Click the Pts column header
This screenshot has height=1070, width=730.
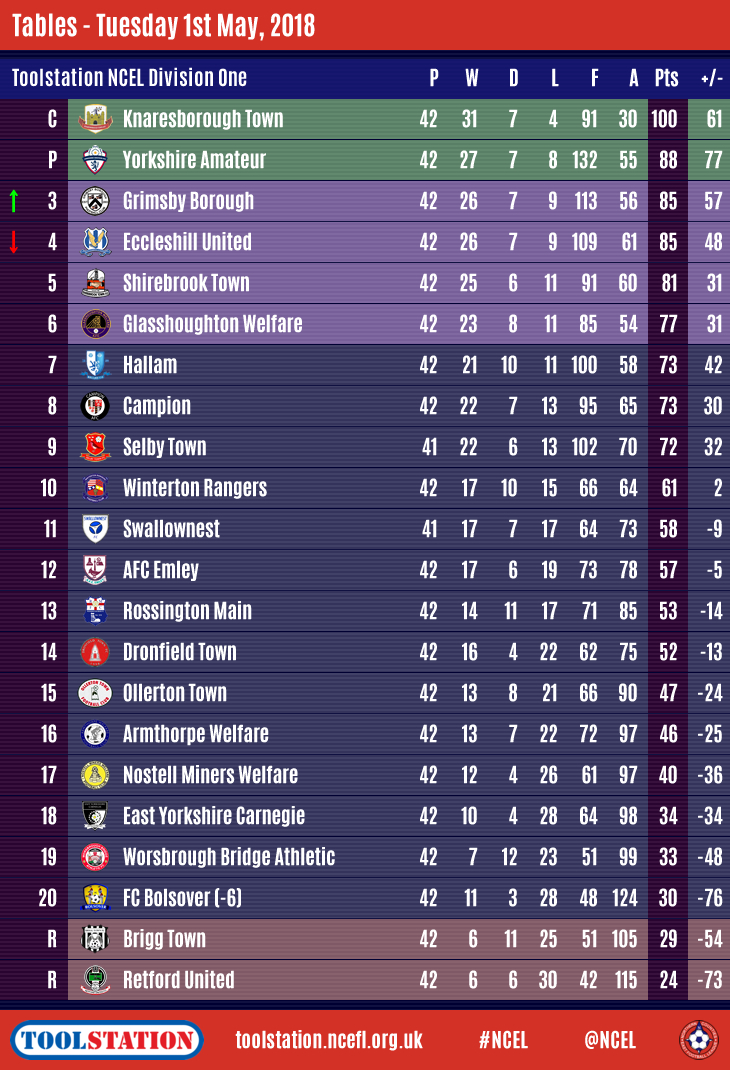(667, 78)
